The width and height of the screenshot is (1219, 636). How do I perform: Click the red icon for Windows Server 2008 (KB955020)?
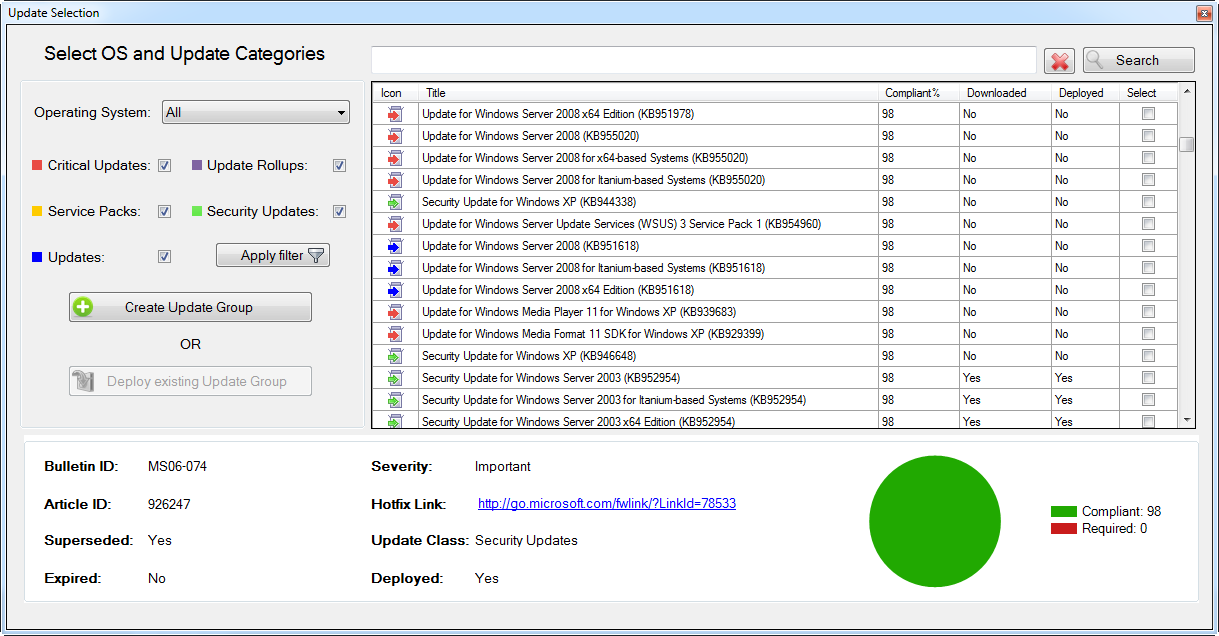pos(394,136)
